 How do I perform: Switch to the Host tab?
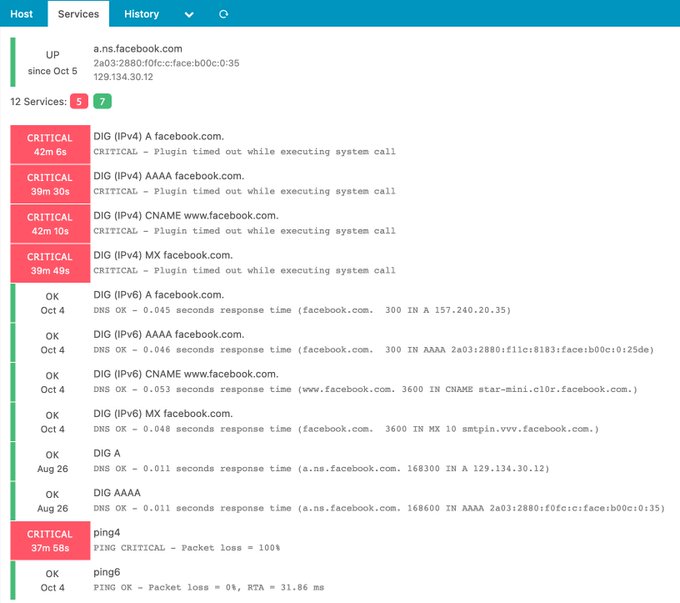21,14
